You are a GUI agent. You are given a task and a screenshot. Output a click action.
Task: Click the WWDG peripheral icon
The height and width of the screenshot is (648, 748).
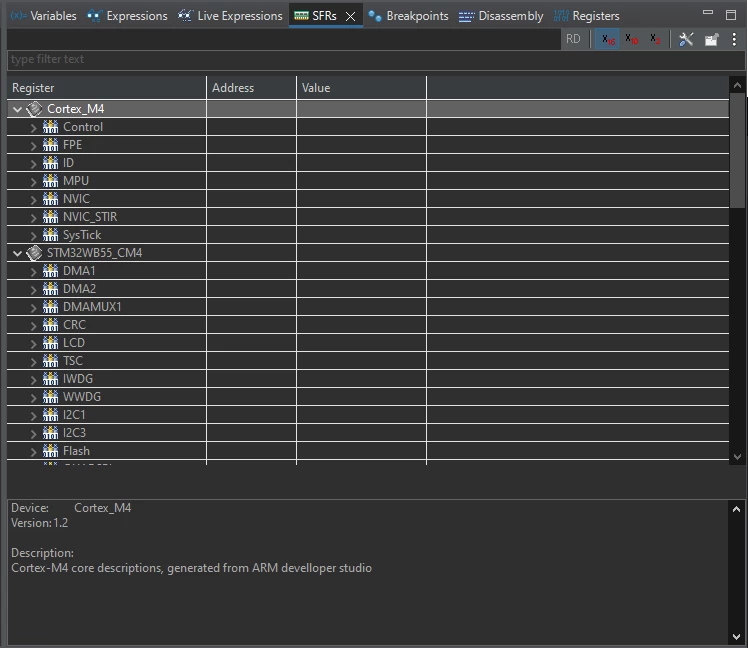click(51, 397)
